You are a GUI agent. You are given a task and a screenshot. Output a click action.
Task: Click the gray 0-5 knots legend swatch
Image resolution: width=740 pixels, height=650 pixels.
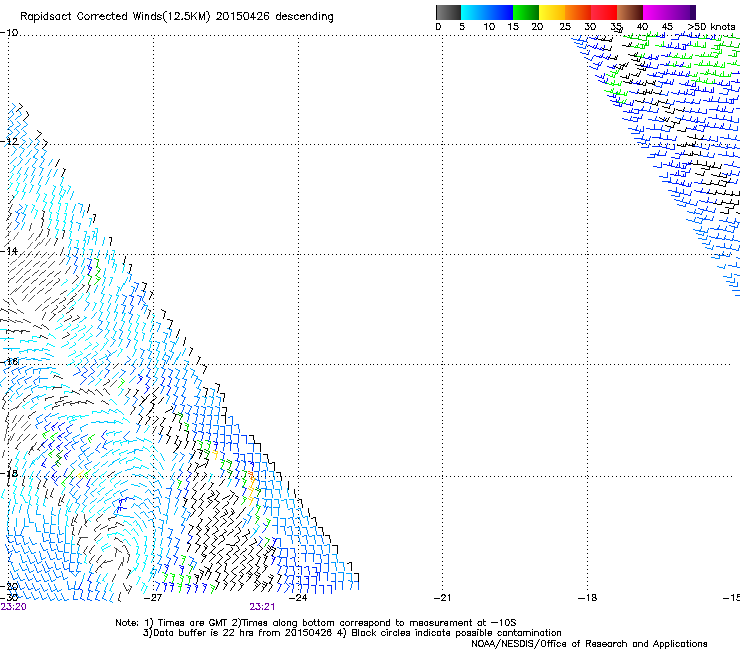pos(448,12)
